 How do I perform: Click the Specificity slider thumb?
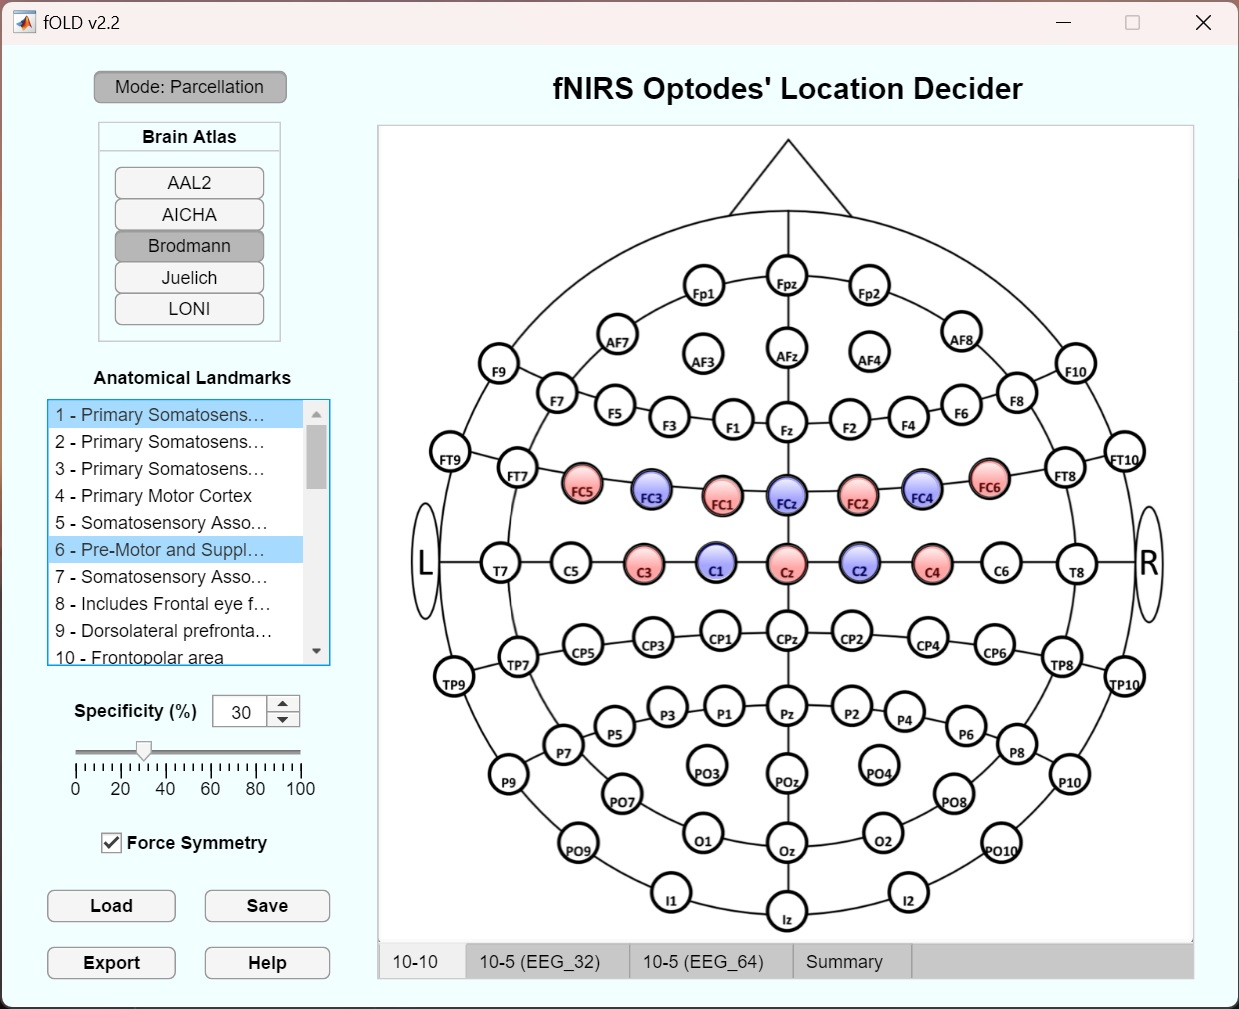pyautogui.click(x=144, y=751)
